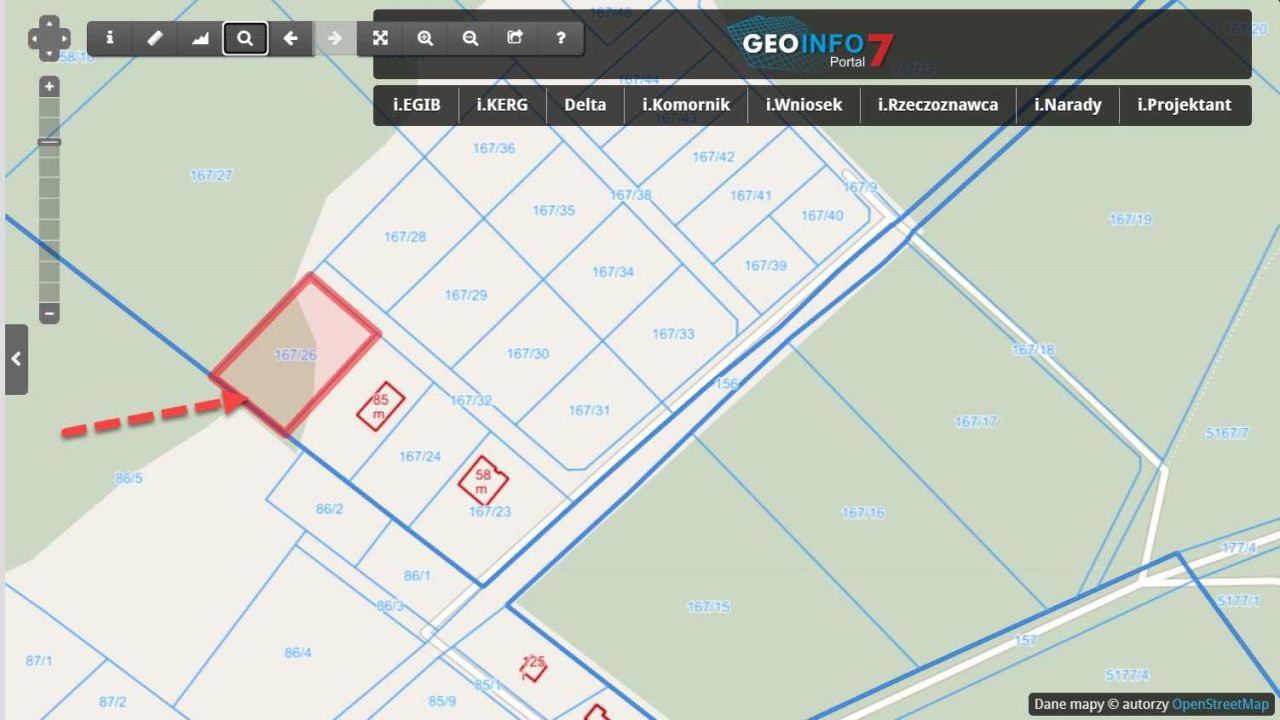This screenshot has height=720, width=1280.
Task: Open the help question mark
Action: point(560,39)
